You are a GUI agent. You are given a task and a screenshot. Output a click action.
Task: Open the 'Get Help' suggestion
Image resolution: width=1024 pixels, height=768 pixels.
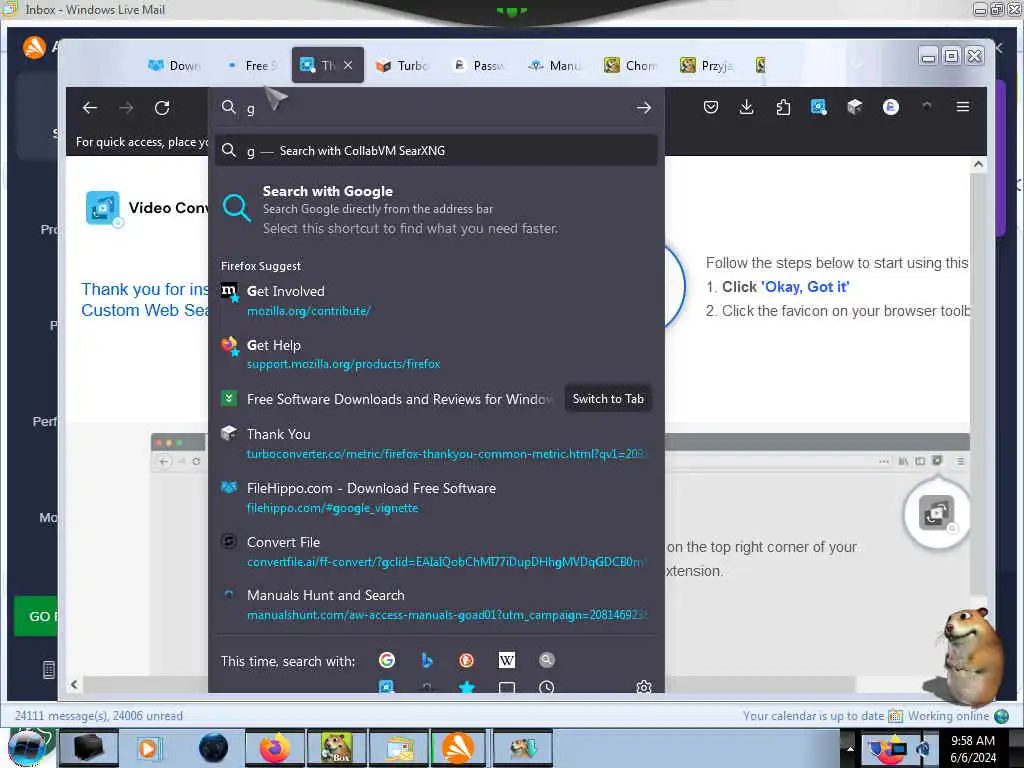click(436, 354)
